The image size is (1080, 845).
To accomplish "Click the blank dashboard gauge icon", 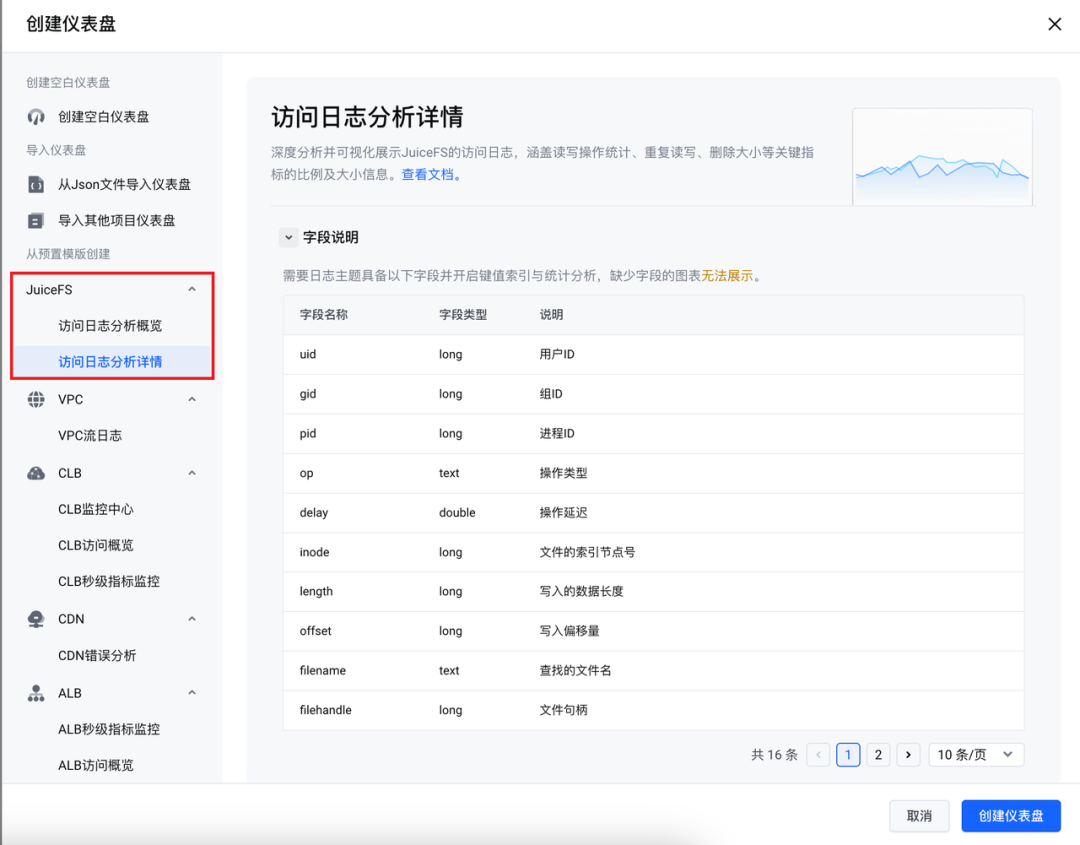I will coord(36,117).
